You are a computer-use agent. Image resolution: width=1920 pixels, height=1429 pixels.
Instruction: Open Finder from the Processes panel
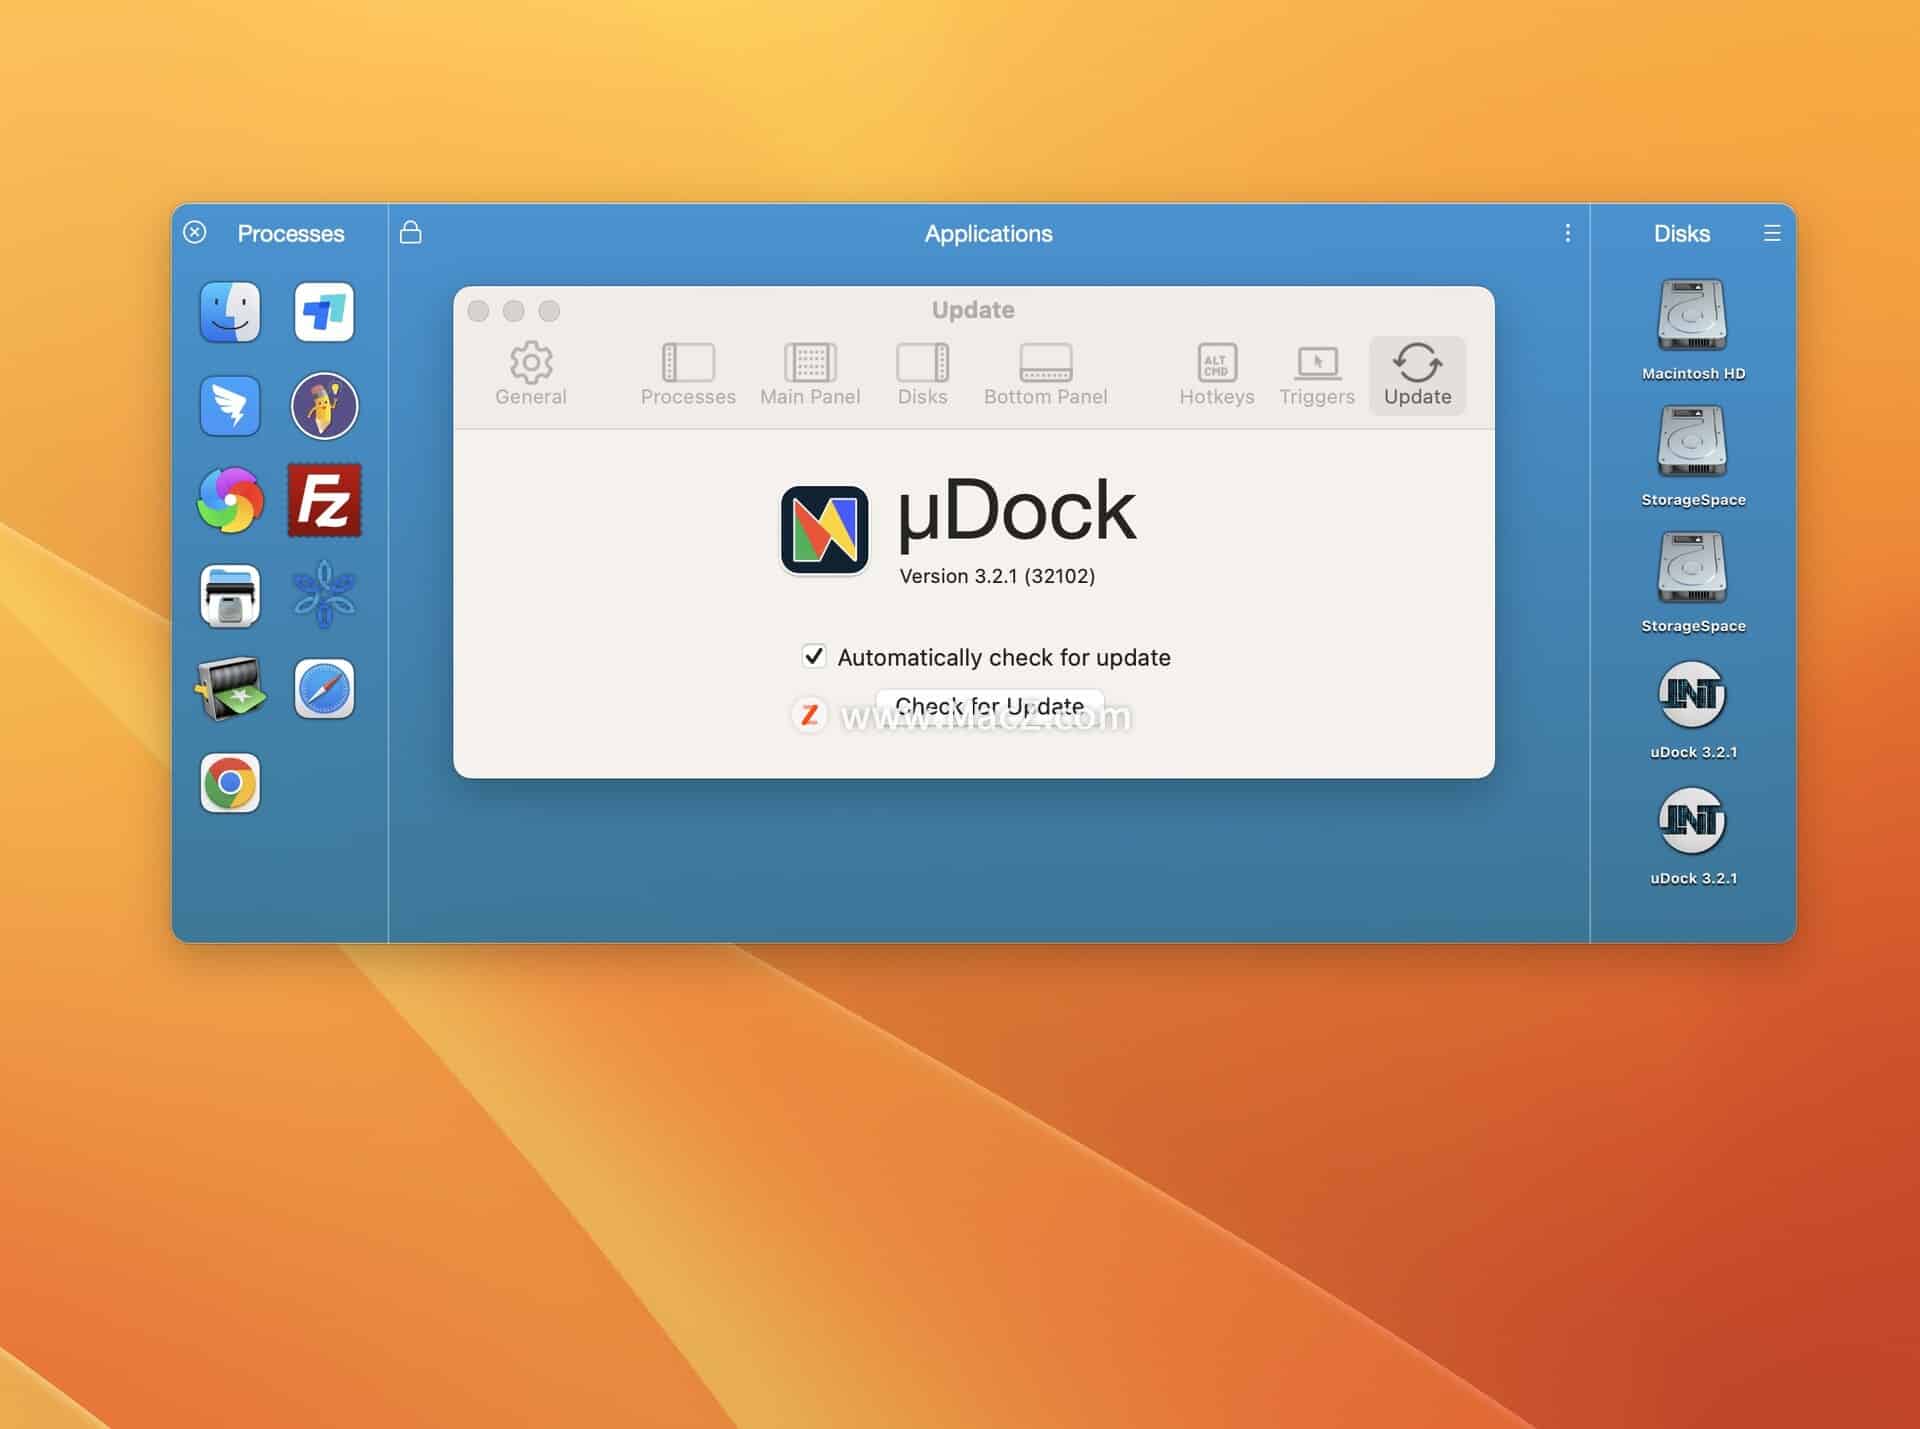229,311
